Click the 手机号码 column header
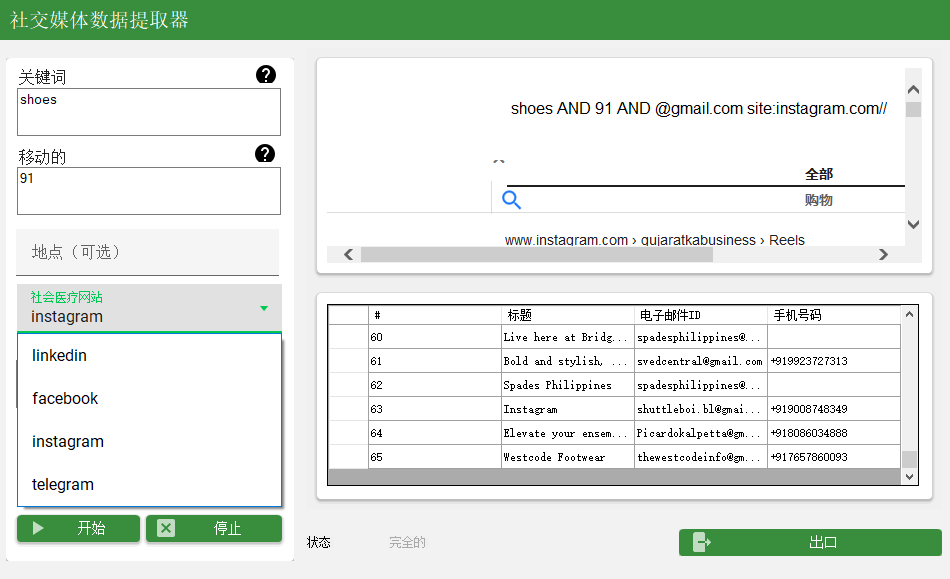950x579 pixels. (x=834, y=315)
